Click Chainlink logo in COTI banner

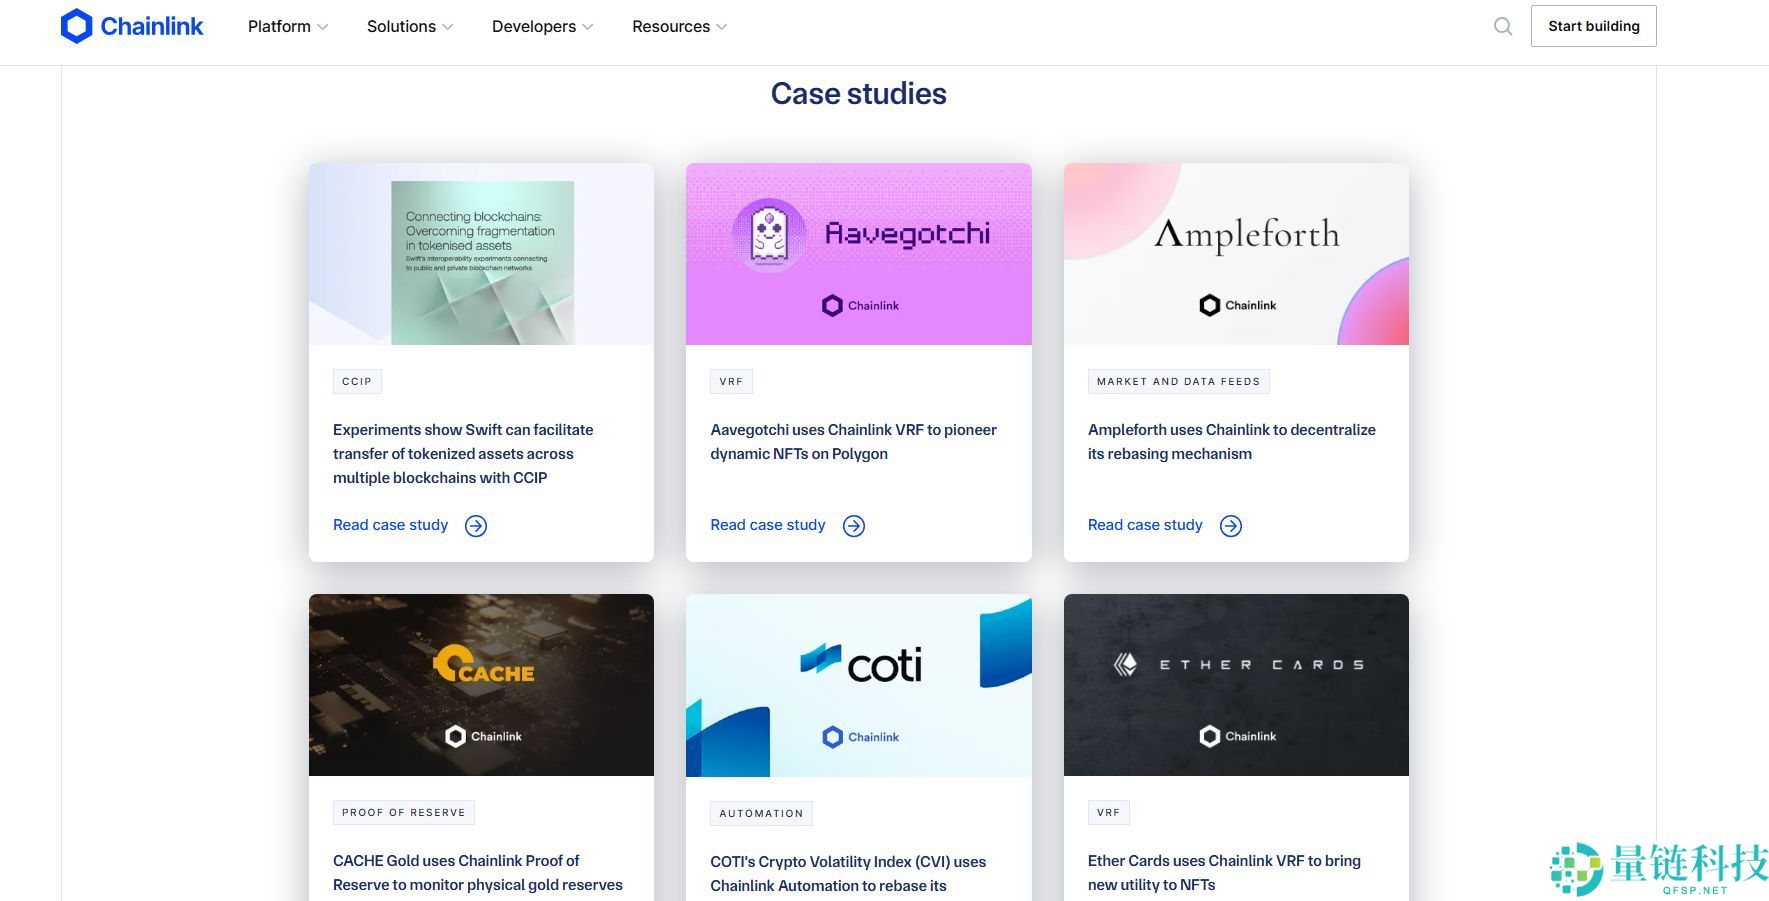(x=860, y=737)
